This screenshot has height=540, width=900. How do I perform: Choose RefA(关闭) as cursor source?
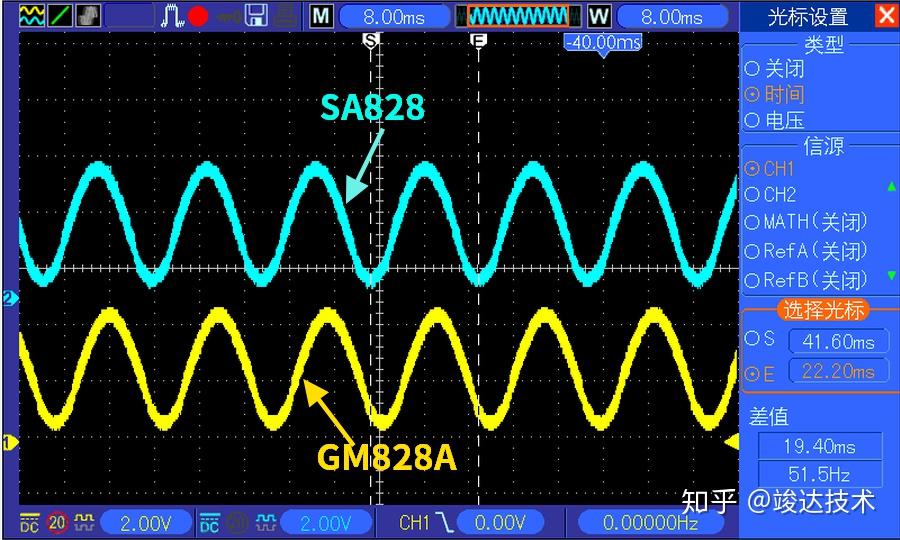(x=806, y=251)
